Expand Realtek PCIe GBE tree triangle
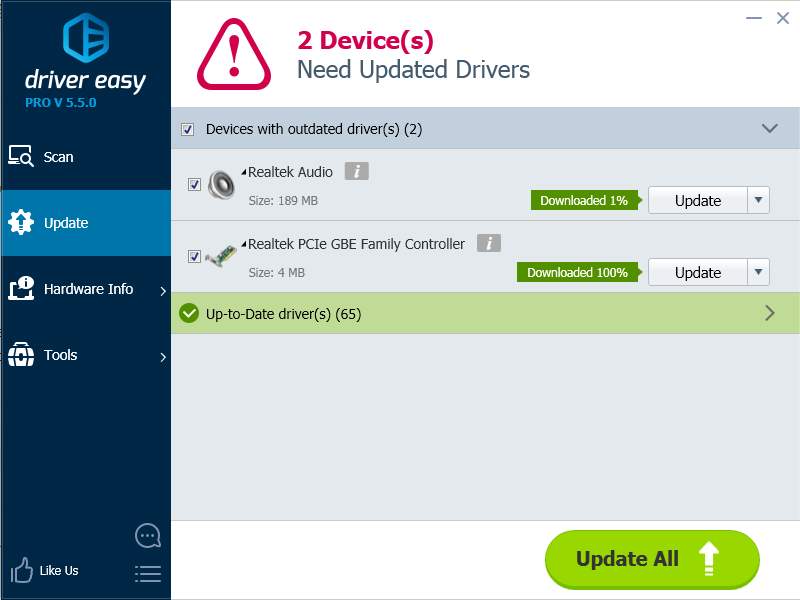This screenshot has width=800, height=600. [x=244, y=244]
